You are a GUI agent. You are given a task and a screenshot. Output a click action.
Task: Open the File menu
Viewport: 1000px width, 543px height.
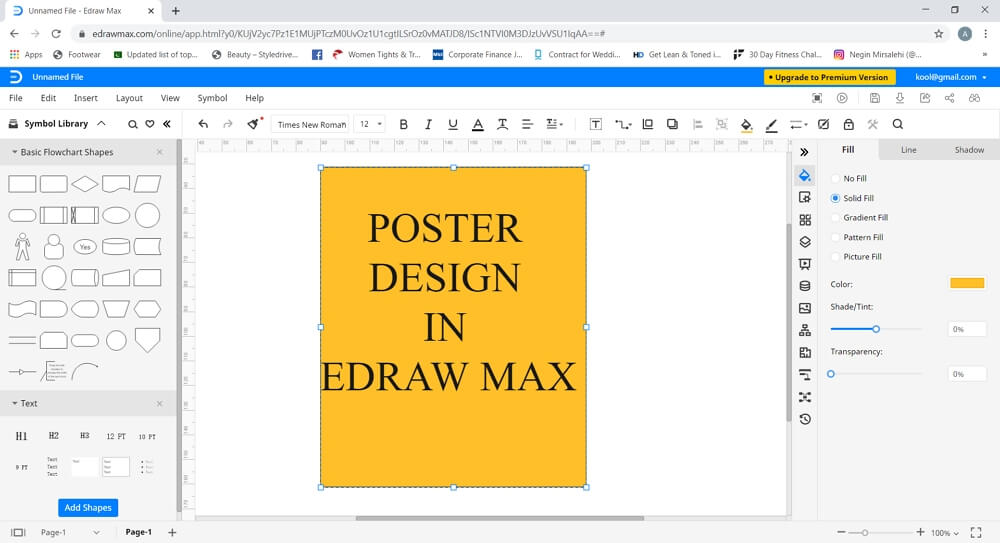click(16, 98)
